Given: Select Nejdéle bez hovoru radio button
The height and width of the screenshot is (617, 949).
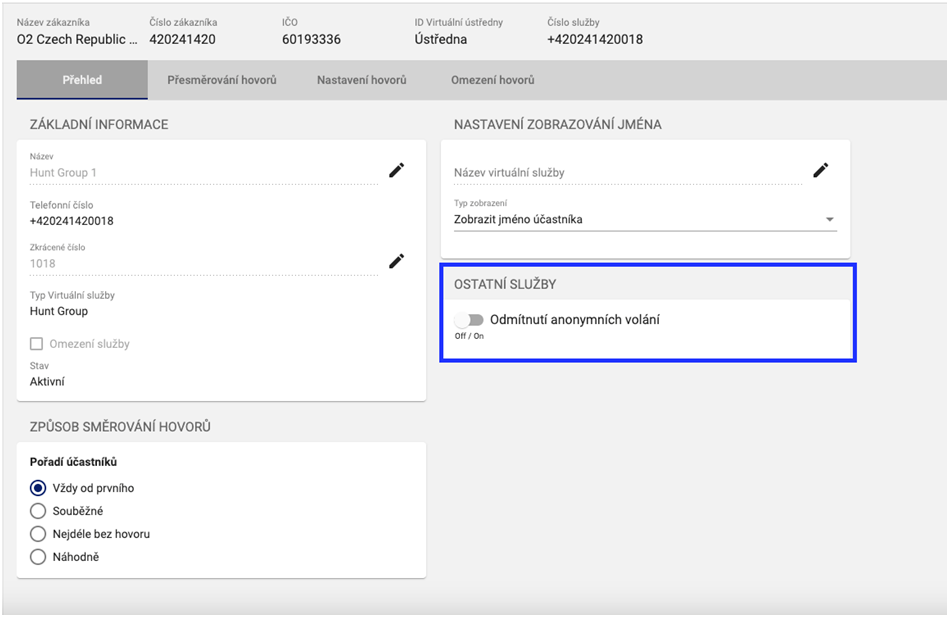Looking at the screenshot, I should (x=38, y=534).
